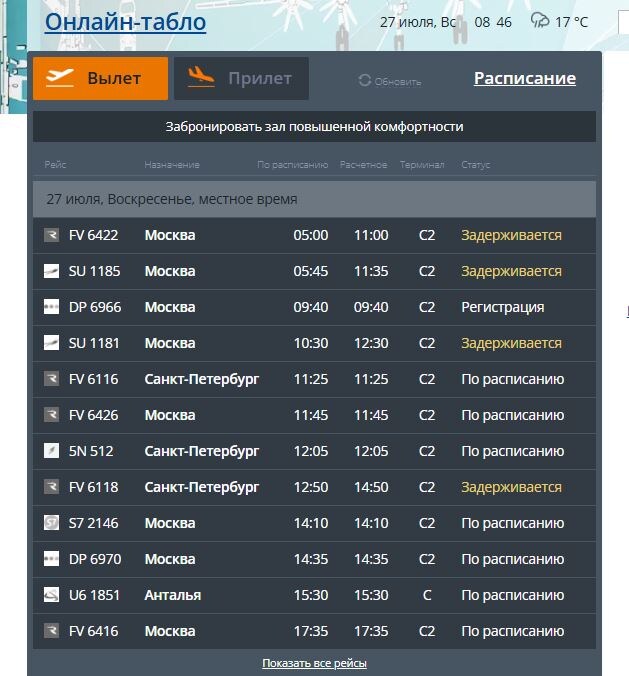The image size is (629, 676).
Task: Click the 08 46 clock in header
Action: click(493, 22)
